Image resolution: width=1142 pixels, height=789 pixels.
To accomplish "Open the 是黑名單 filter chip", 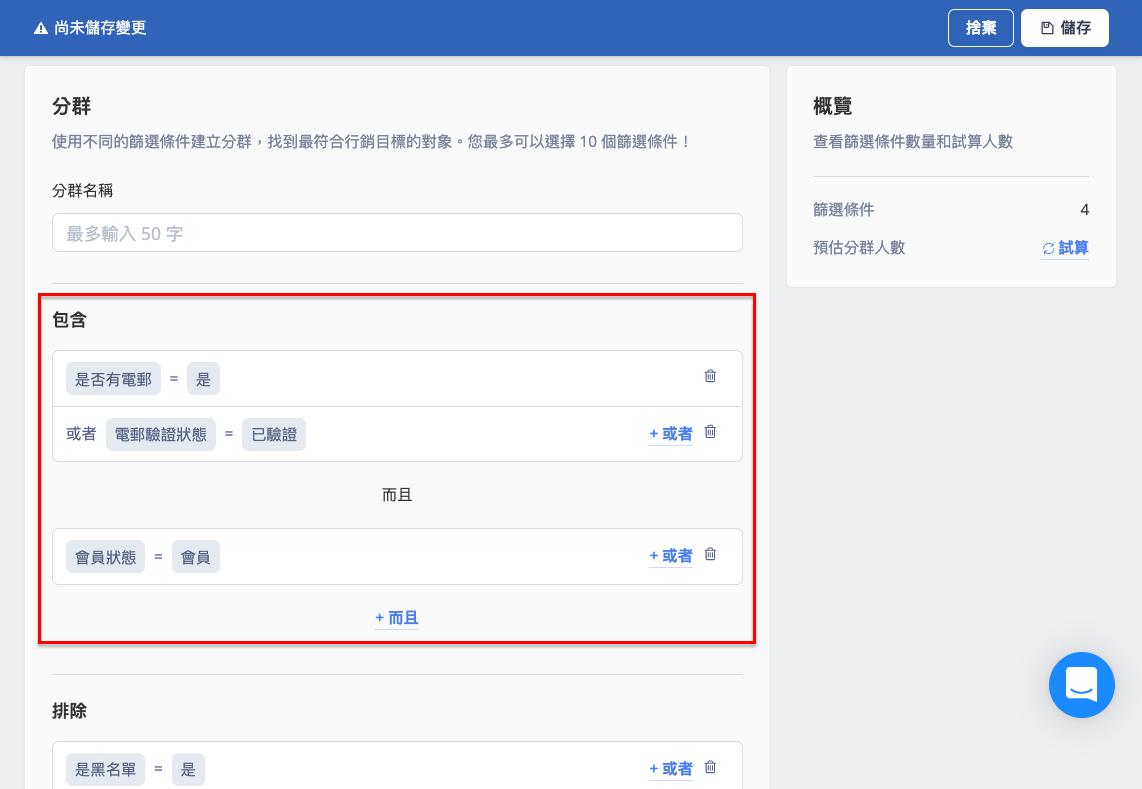I will [x=105, y=769].
